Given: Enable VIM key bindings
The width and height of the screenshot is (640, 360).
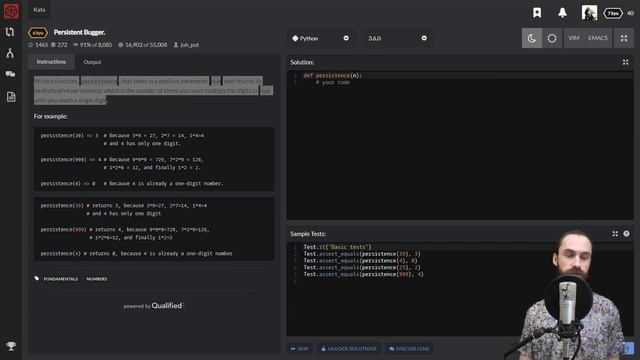Looking at the screenshot, I should [x=574, y=38].
